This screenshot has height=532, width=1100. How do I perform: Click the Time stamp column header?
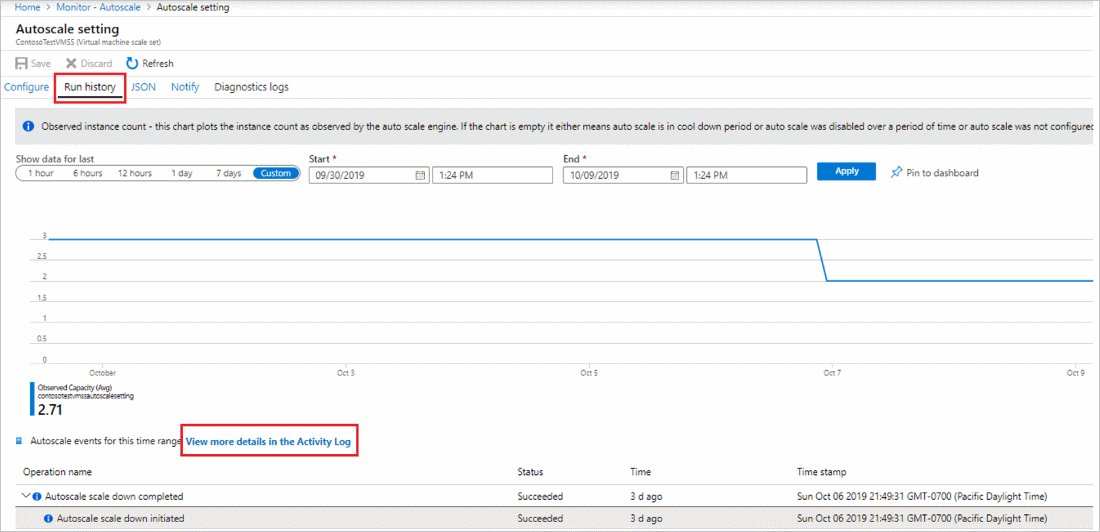pos(821,472)
